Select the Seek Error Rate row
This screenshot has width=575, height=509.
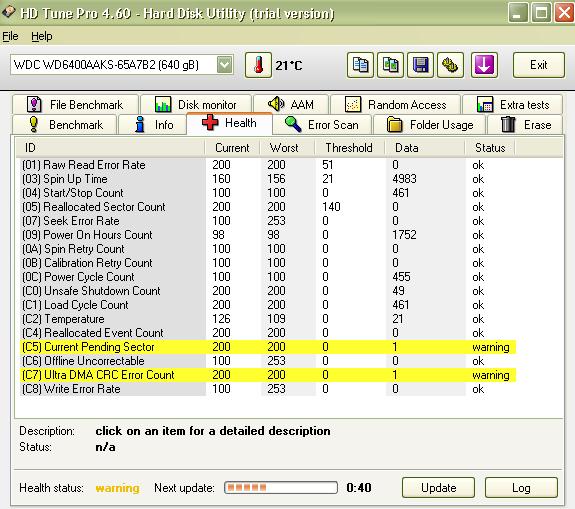268,221
